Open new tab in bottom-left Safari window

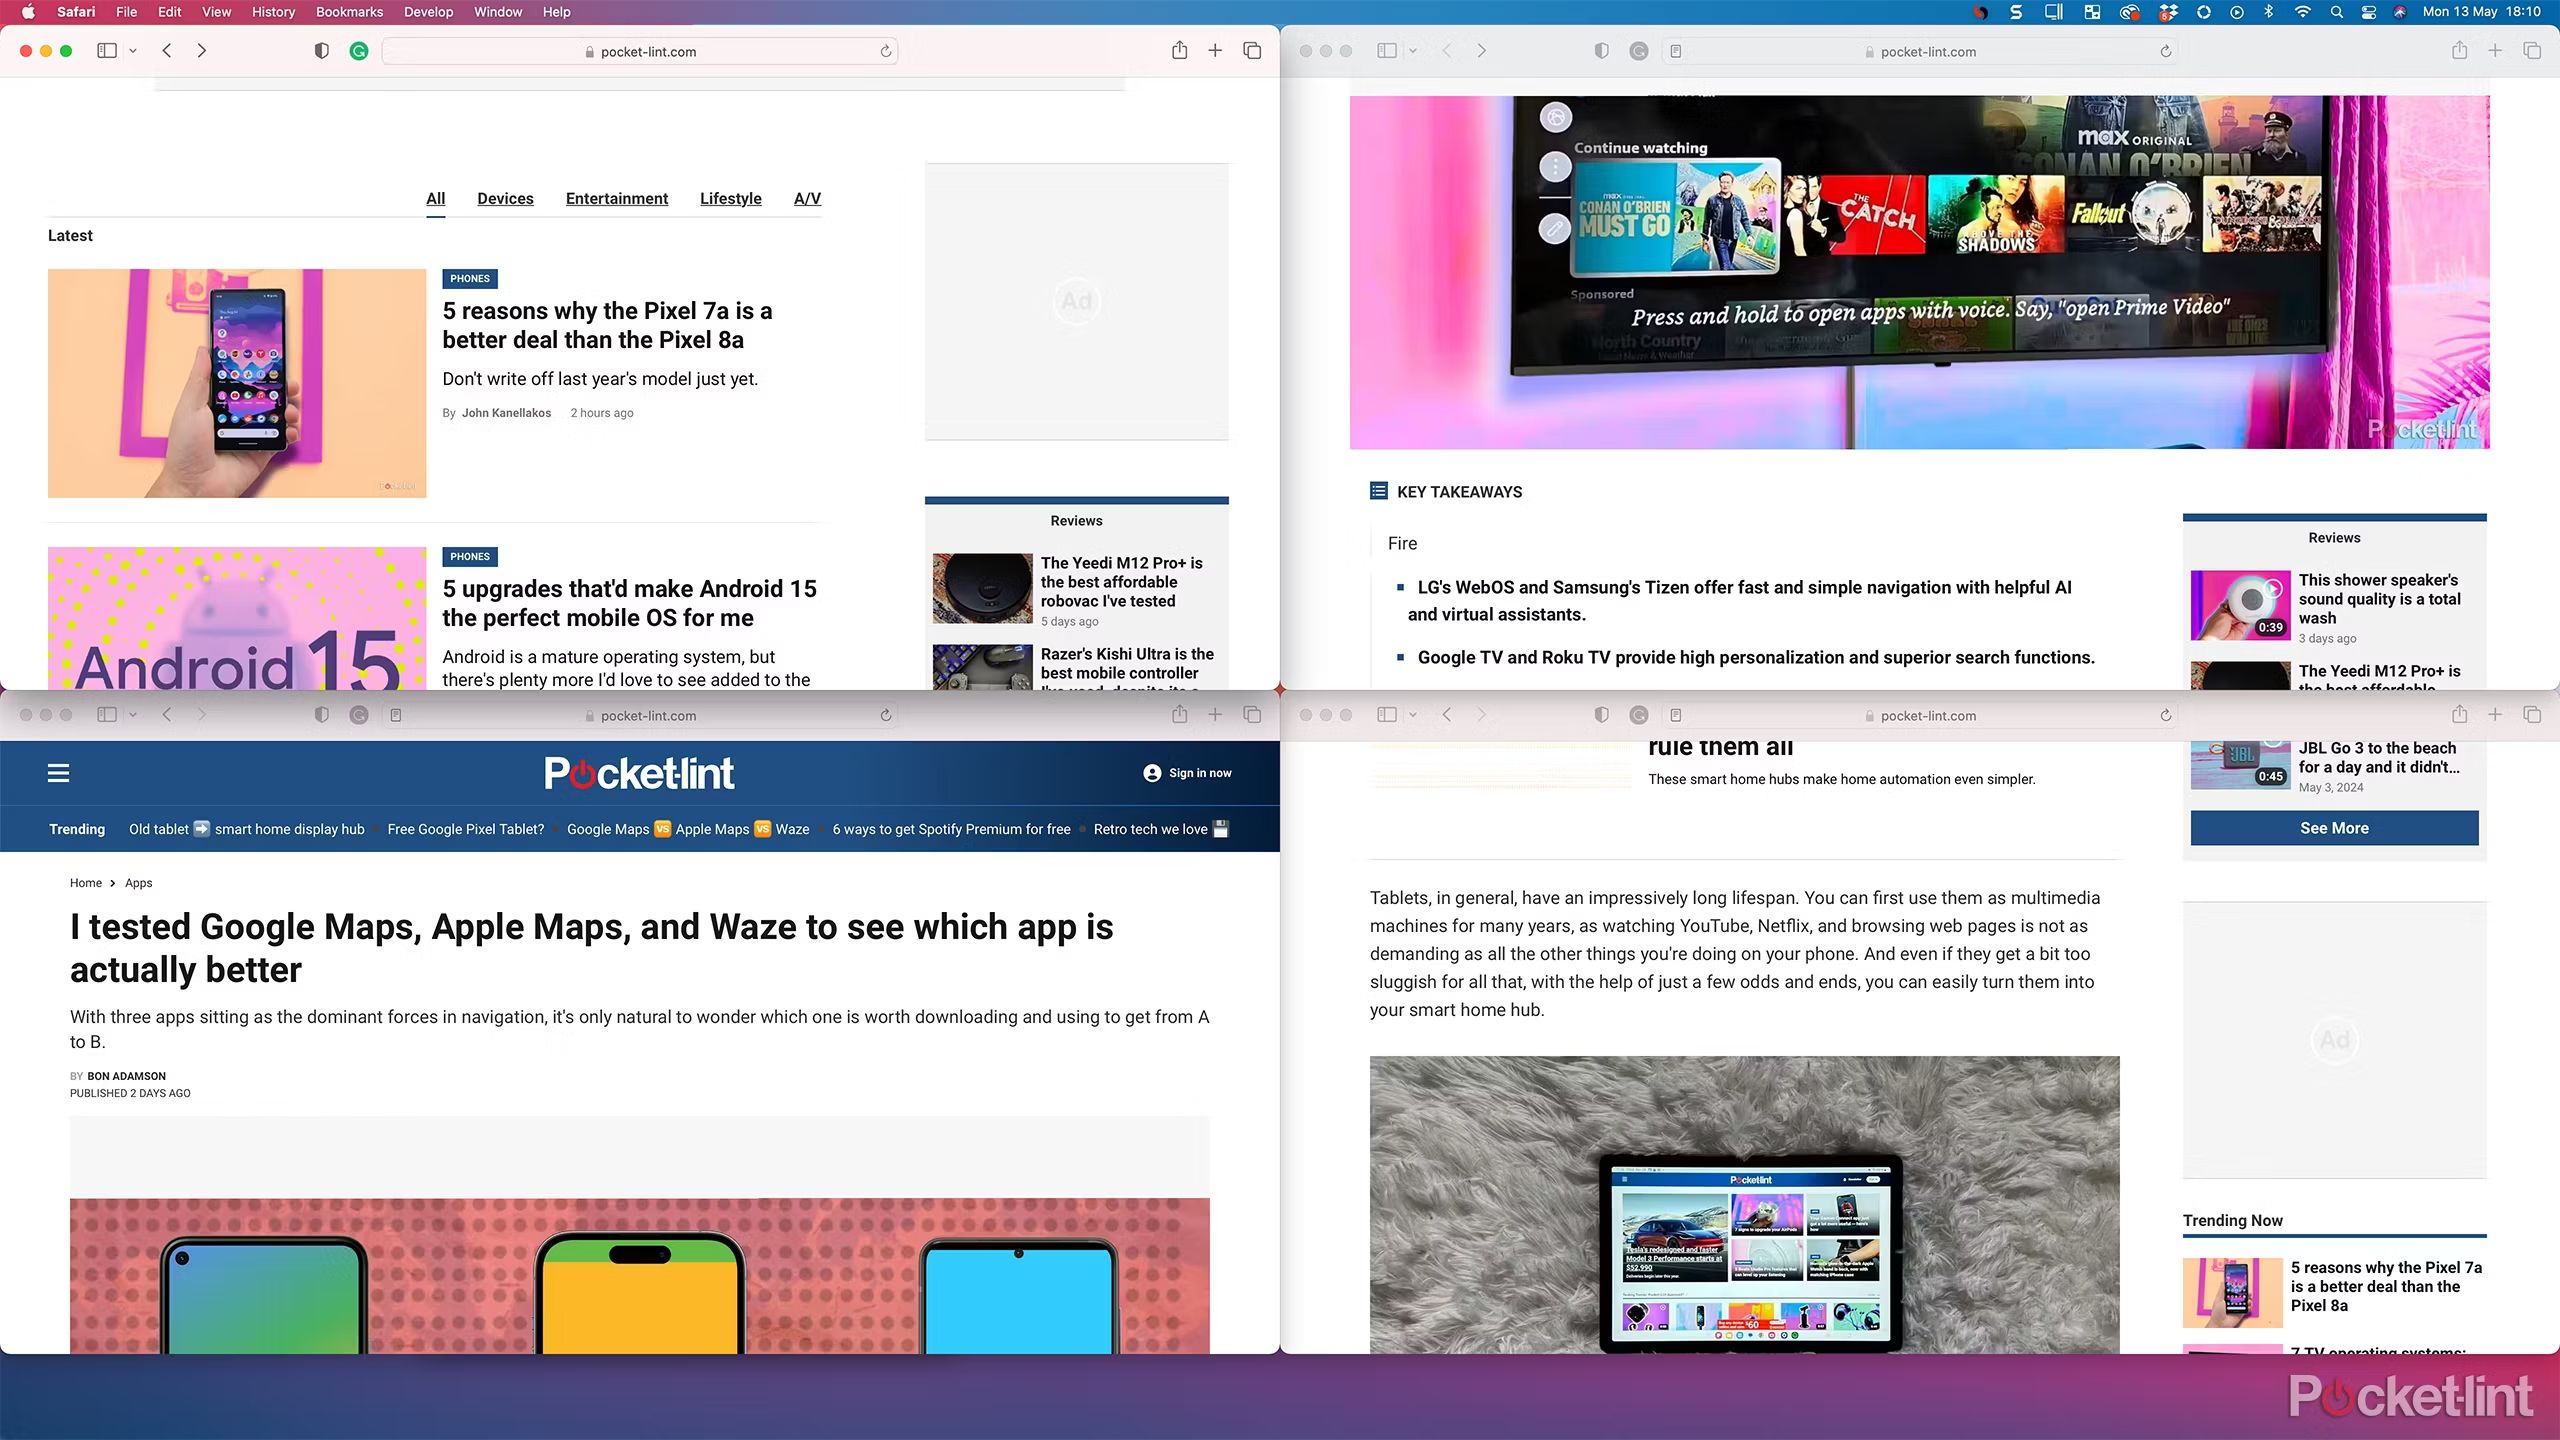[x=1215, y=714]
